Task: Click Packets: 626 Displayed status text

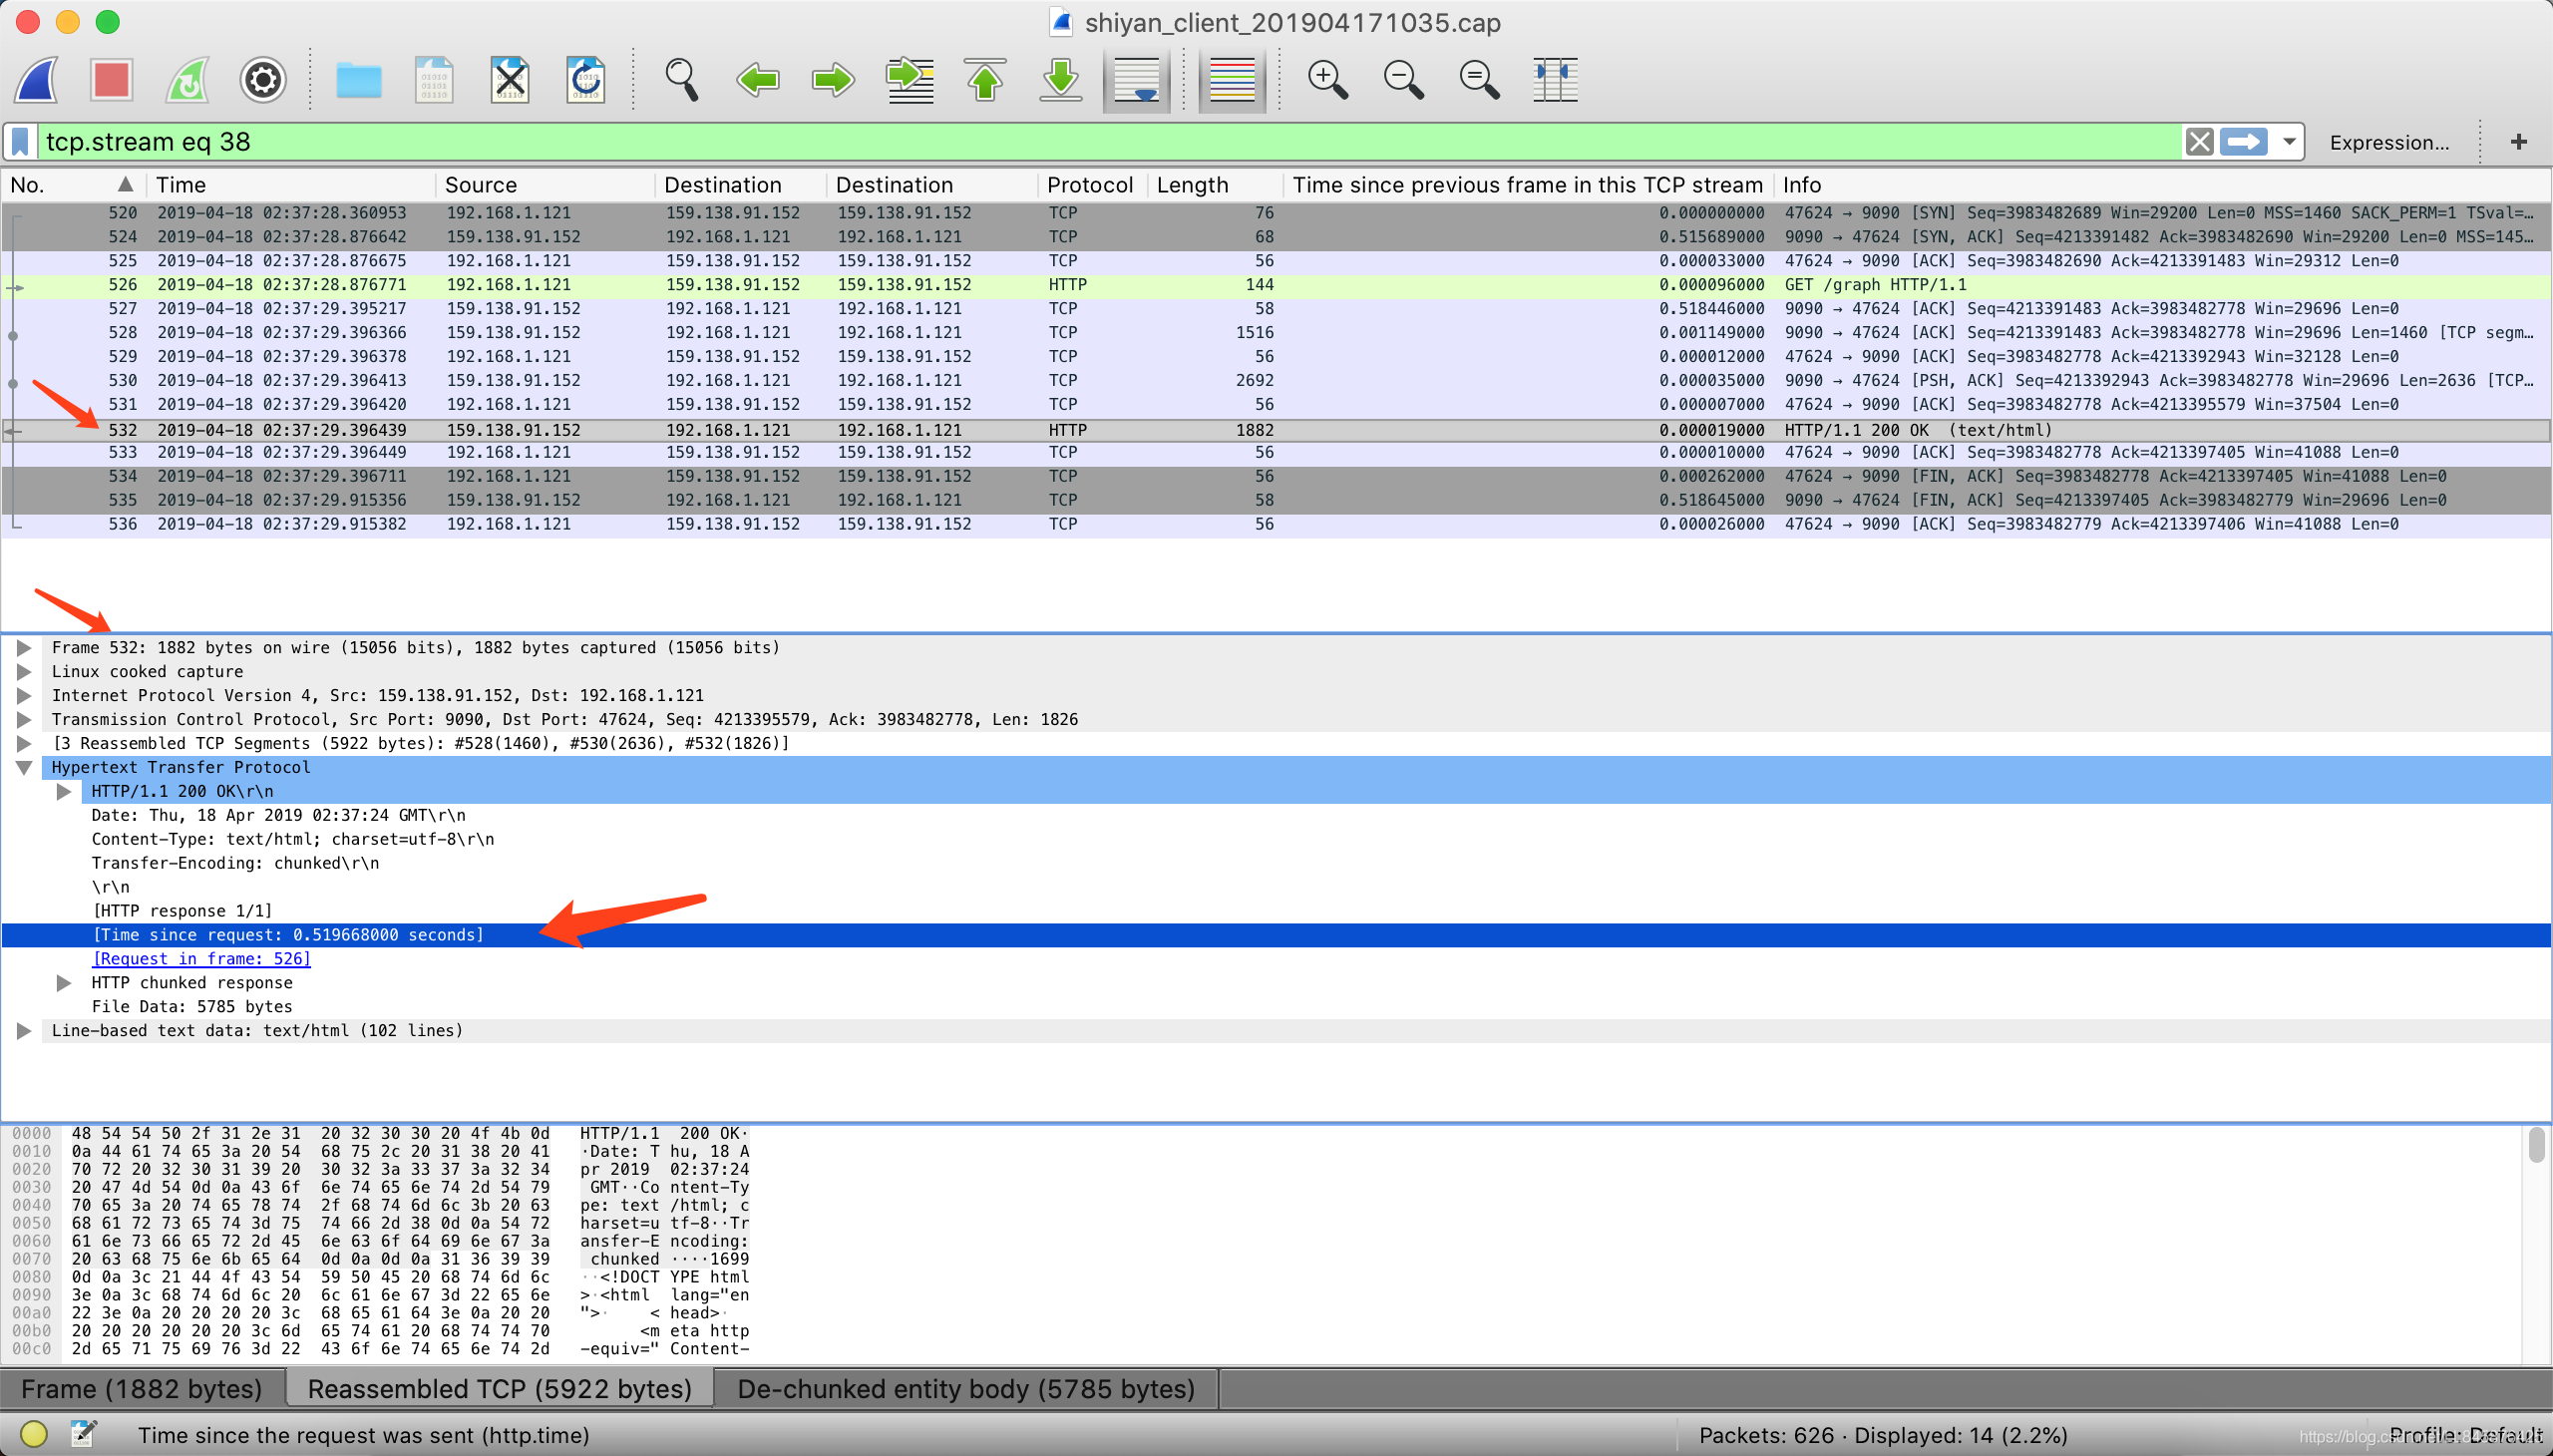Action: click(x=1883, y=1436)
